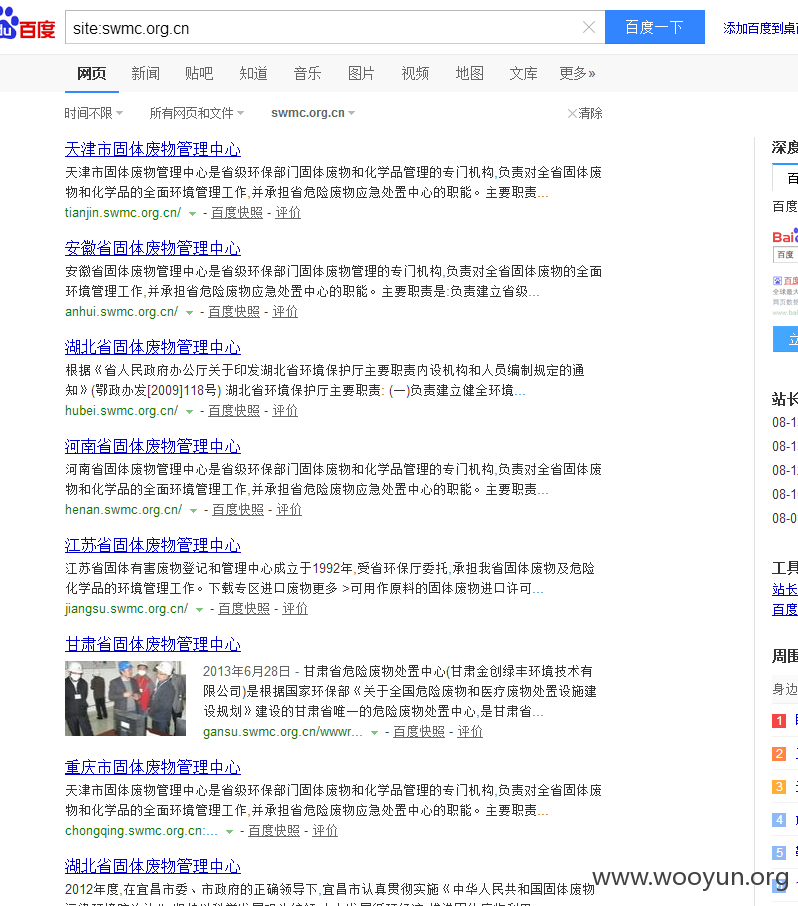Click the Baidu logo icon
The height and width of the screenshot is (906, 798).
coord(27,25)
